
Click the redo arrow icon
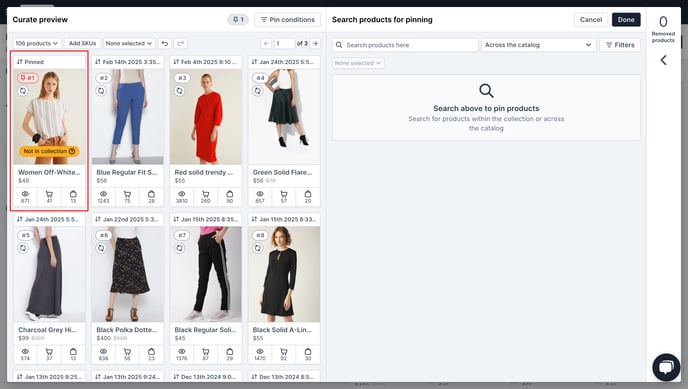[x=180, y=43]
